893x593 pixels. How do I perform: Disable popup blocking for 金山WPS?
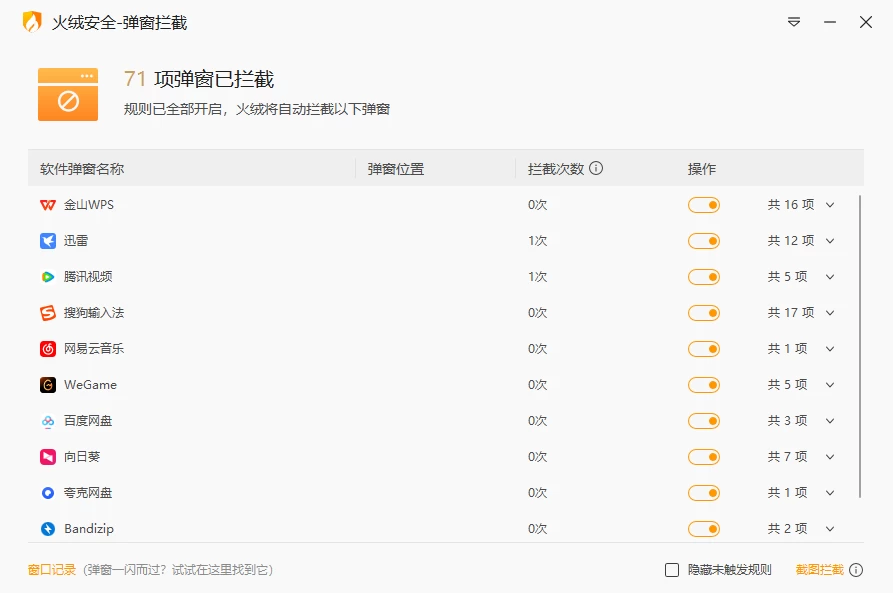[704, 205]
